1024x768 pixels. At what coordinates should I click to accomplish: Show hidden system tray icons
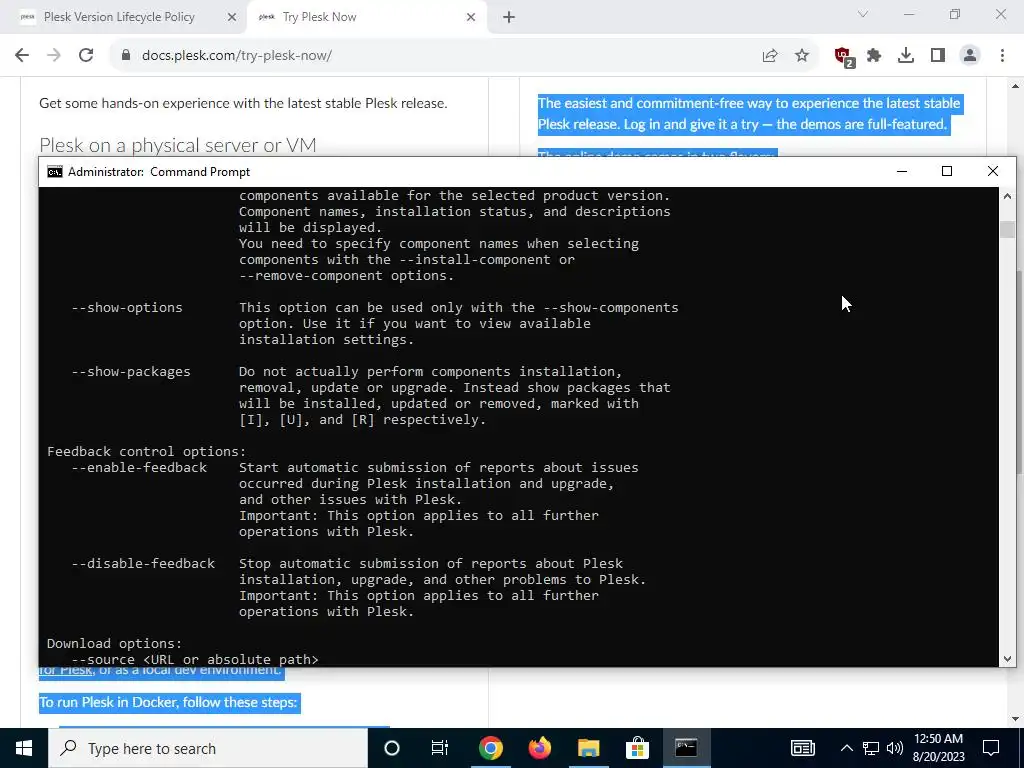846,748
